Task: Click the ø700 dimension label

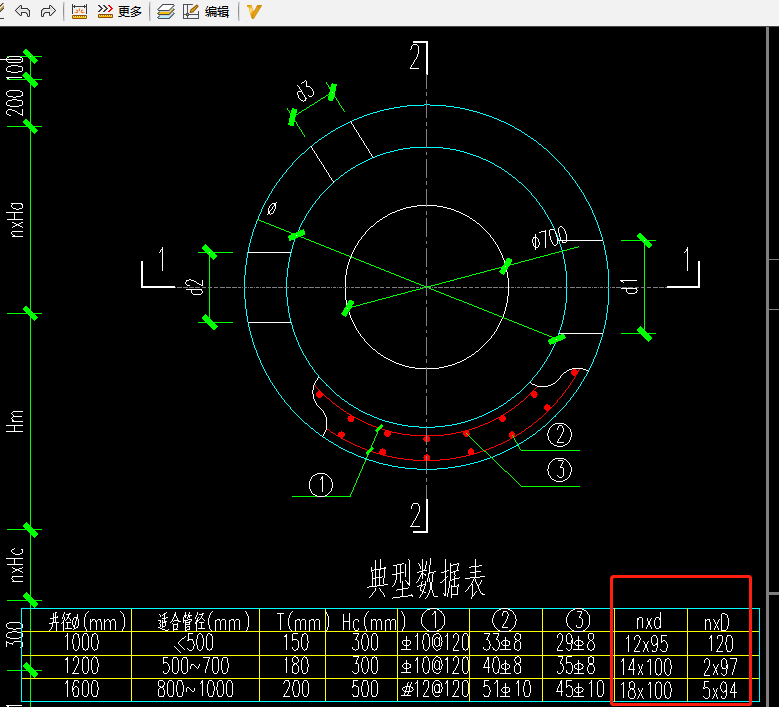Action: coord(549,238)
